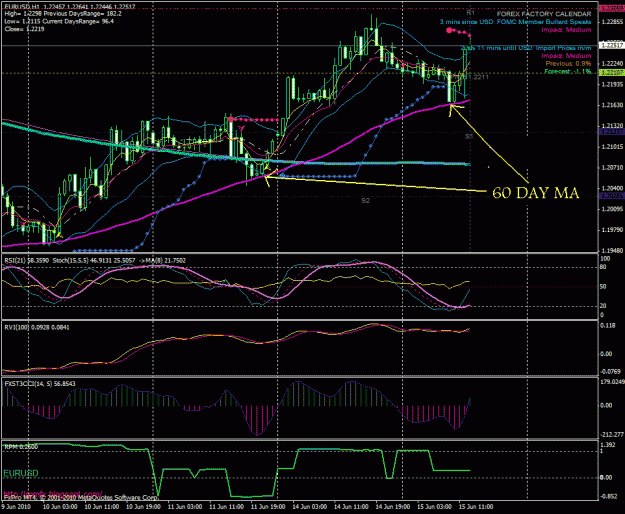The image size is (625, 514).
Task: Click the 1.21630 price axis value
Action: coord(612,105)
